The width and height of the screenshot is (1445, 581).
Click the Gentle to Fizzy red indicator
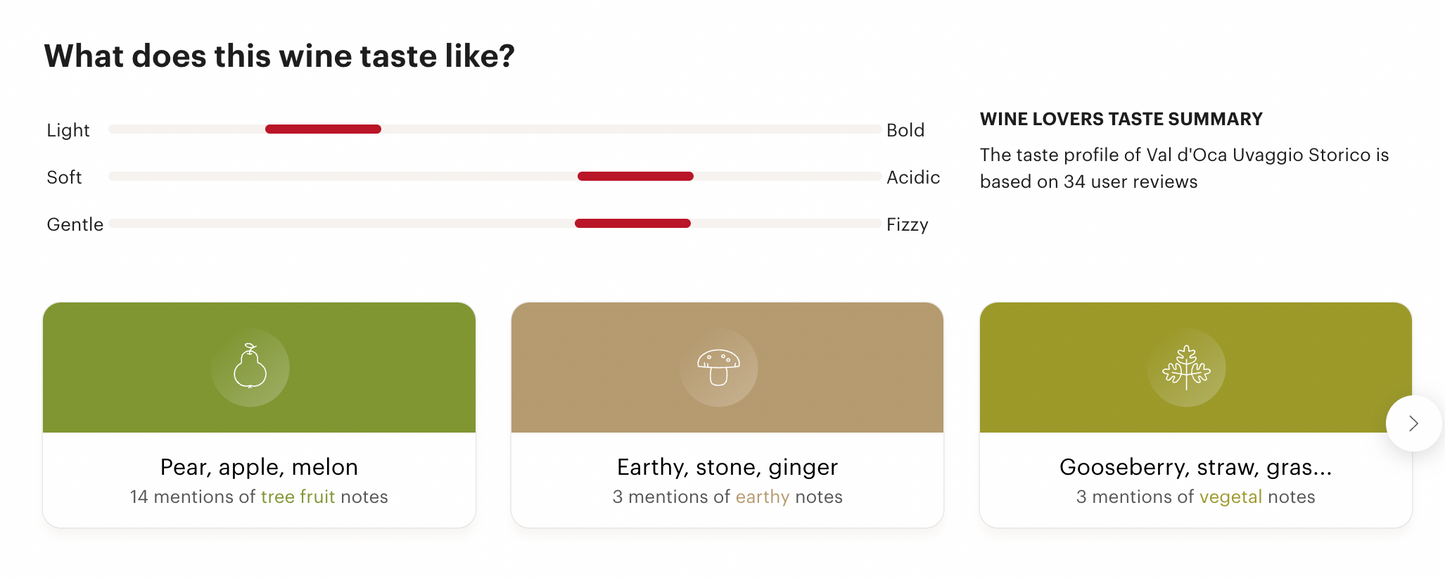tap(632, 223)
